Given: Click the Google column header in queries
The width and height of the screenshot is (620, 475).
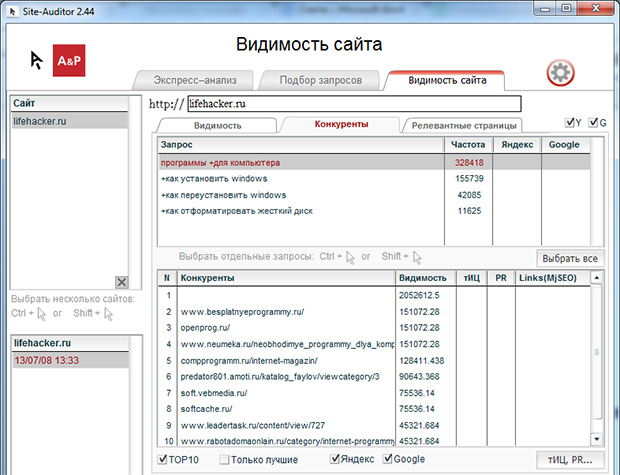Looking at the screenshot, I should pyautogui.click(x=565, y=145).
